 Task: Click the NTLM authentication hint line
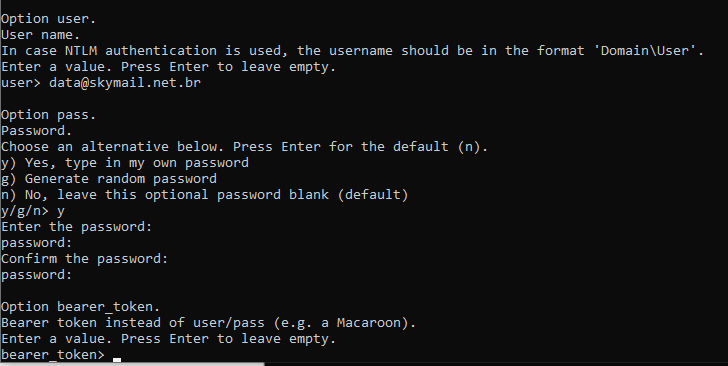353,51
